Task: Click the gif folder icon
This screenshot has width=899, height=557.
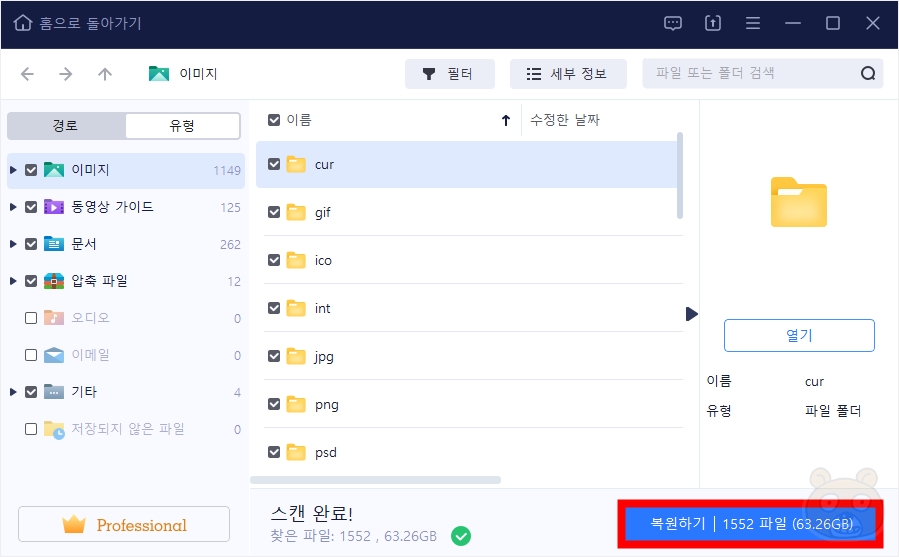Action: [x=296, y=213]
